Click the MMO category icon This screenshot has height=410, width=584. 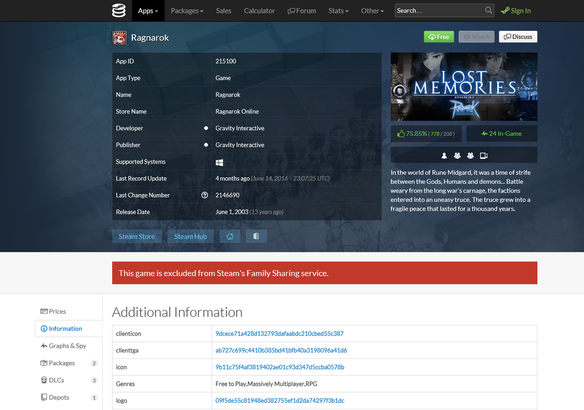point(470,156)
